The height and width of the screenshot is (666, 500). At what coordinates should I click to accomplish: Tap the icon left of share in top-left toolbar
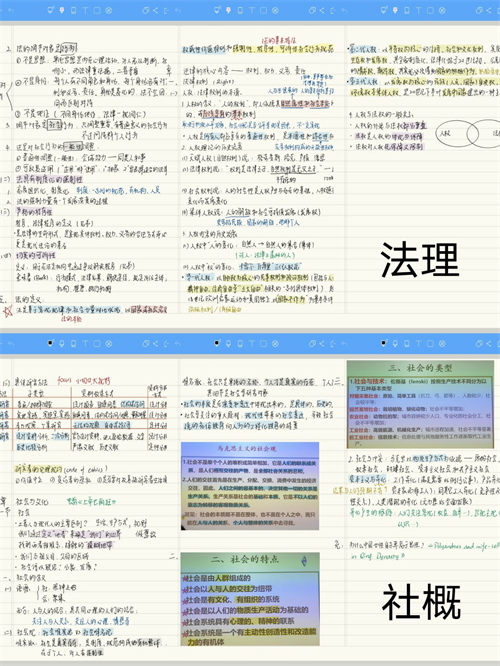point(146,10)
